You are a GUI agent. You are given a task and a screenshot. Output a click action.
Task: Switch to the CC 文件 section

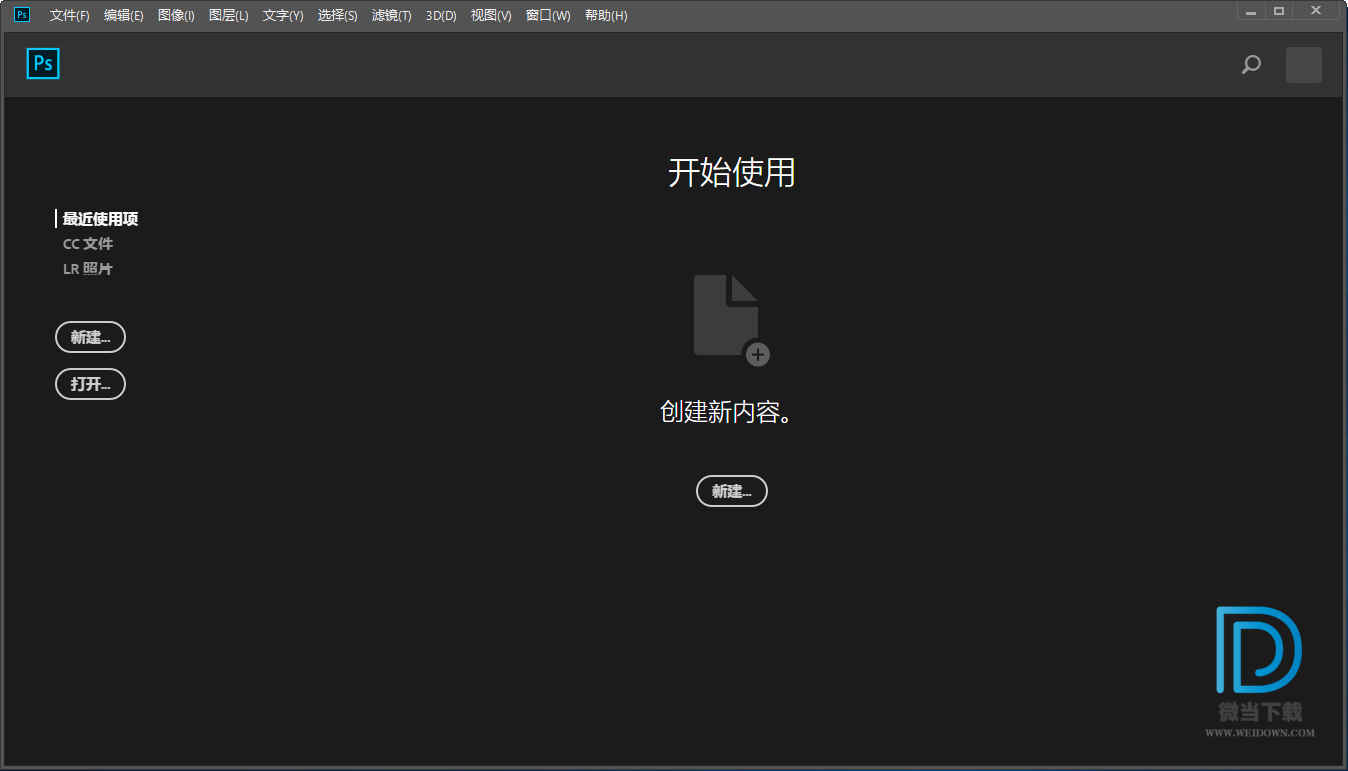pos(88,244)
